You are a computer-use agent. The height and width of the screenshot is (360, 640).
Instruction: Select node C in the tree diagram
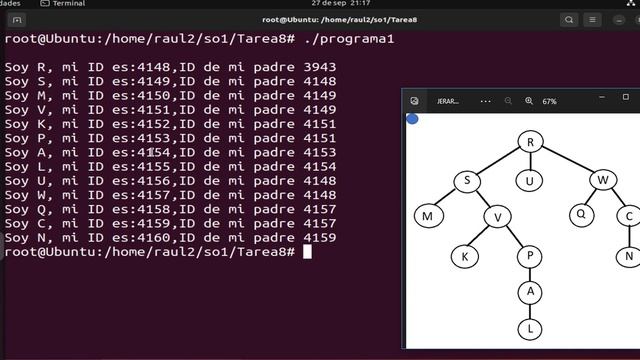tap(629, 216)
